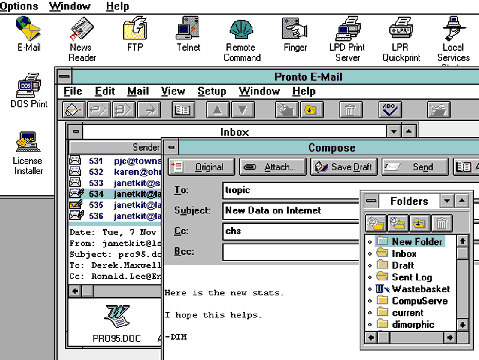Image resolution: width=479 pixels, height=360 pixels.
Task: Open the Setup menu
Action: [212, 91]
